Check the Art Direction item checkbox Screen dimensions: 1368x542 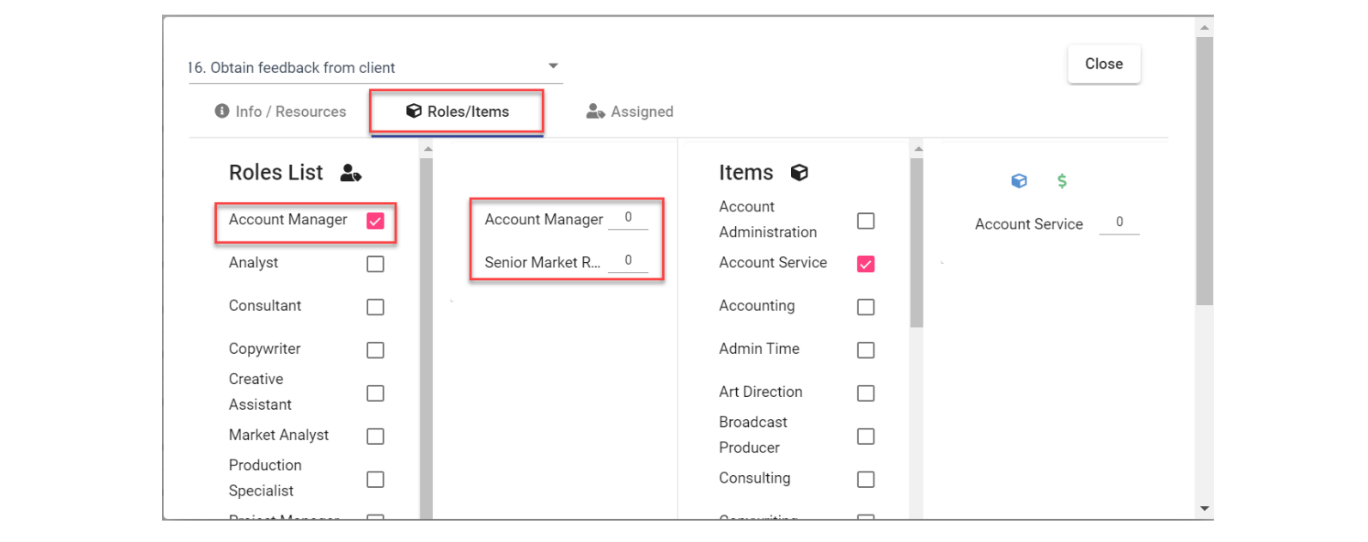click(x=866, y=393)
